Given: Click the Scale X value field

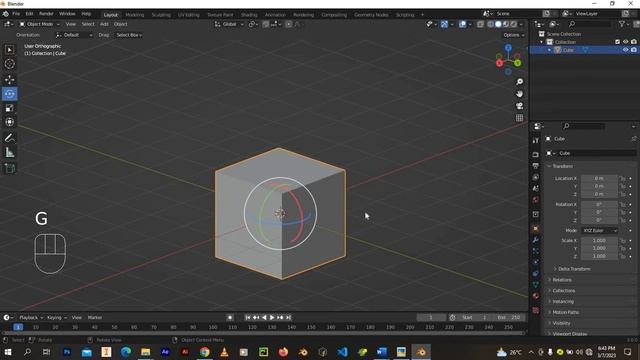Looking at the screenshot, I should [x=599, y=240].
